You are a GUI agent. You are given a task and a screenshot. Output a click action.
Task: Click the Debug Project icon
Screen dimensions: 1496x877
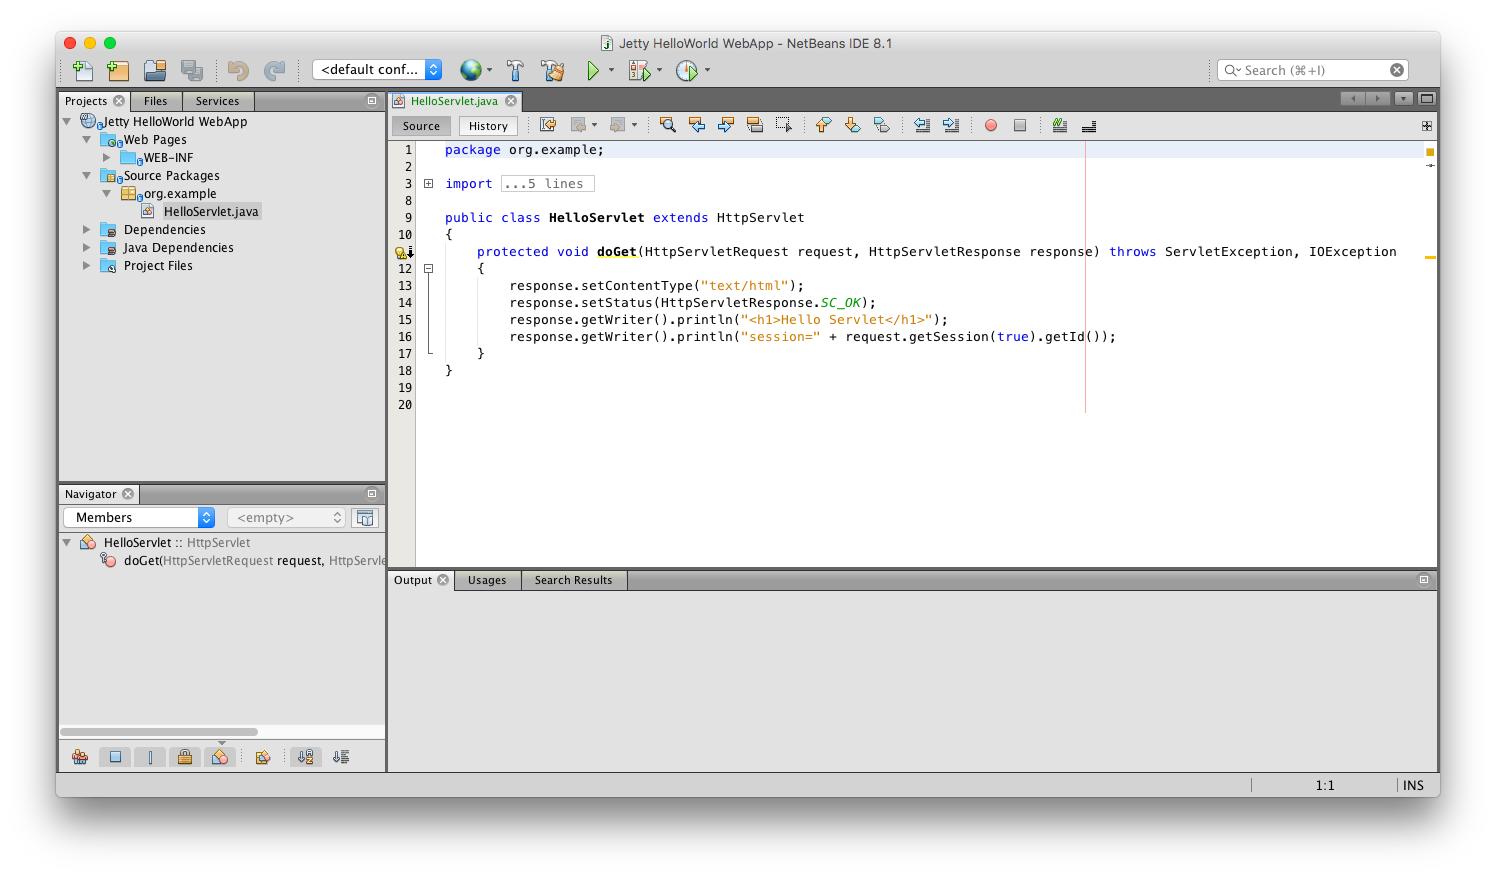pos(638,70)
